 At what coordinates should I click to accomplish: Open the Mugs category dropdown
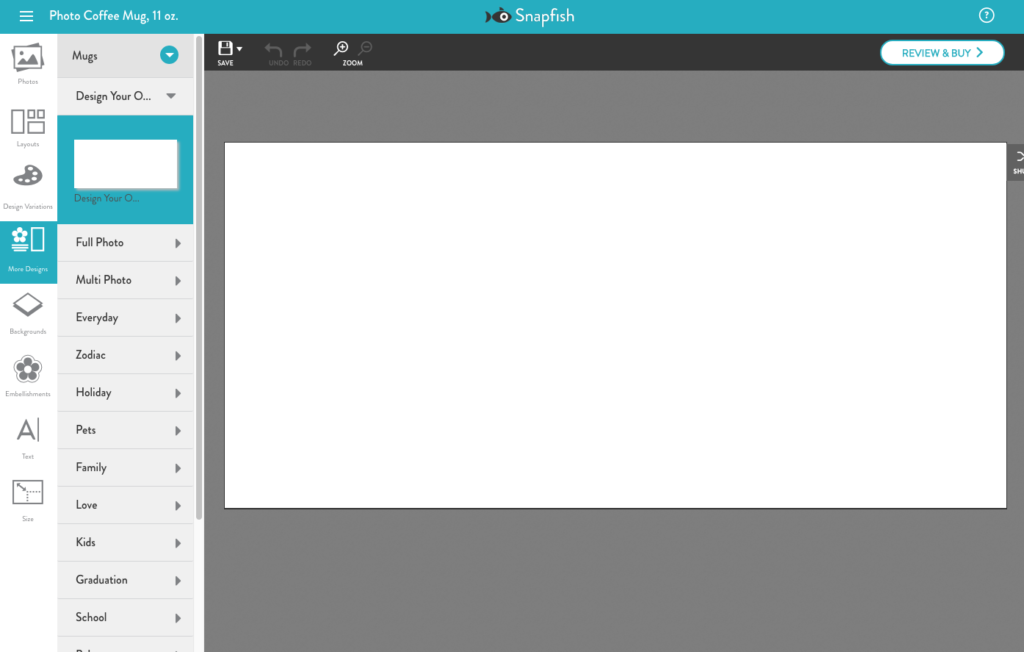pyautogui.click(x=169, y=56)
